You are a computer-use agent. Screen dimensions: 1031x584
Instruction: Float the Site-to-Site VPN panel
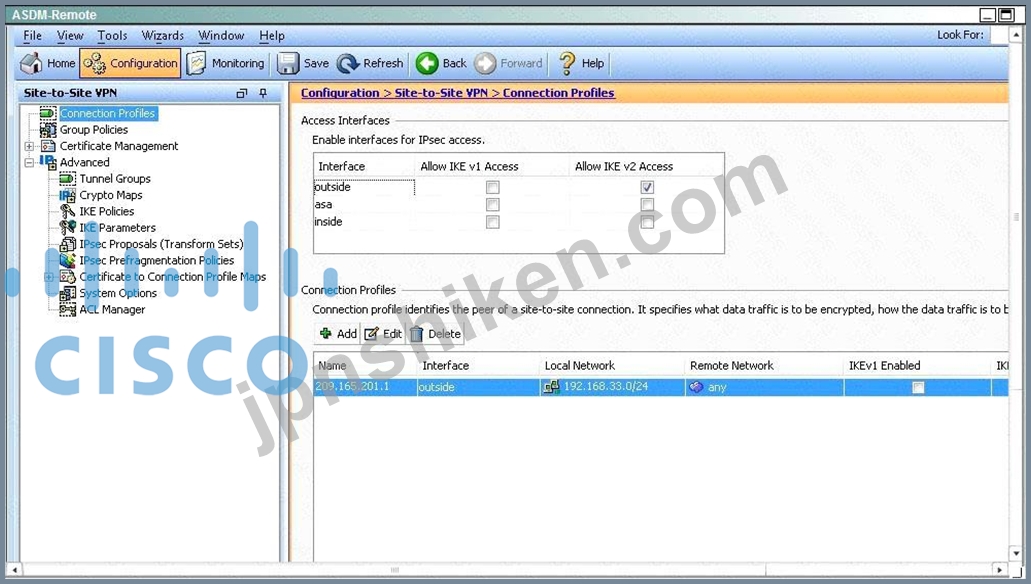click(242, 93)
